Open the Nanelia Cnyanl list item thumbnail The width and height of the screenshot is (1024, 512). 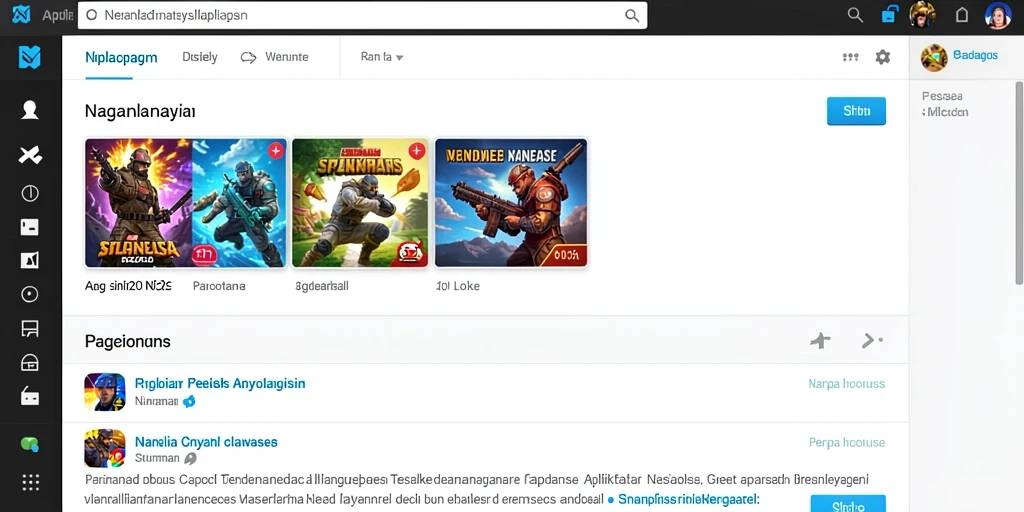[x=104, y=449]
